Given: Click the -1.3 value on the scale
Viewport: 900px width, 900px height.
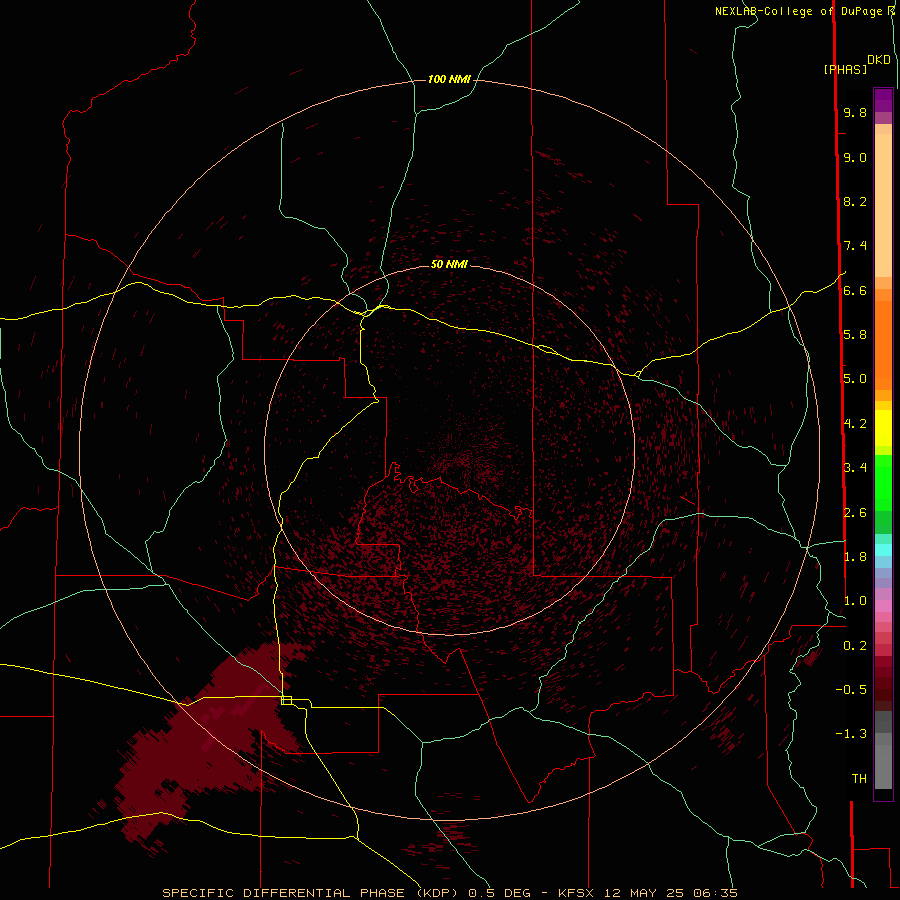Looking at the screenshot, I should click(851, 734).
